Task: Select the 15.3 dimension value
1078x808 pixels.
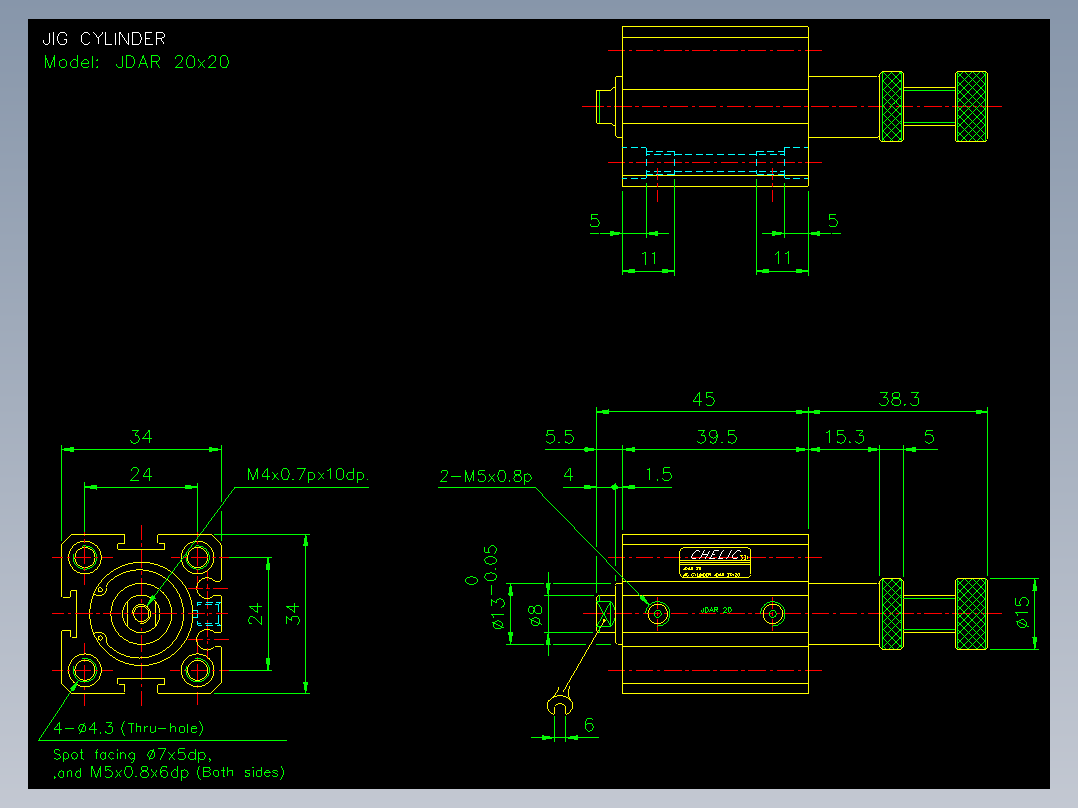Action: tap(844, 437)
